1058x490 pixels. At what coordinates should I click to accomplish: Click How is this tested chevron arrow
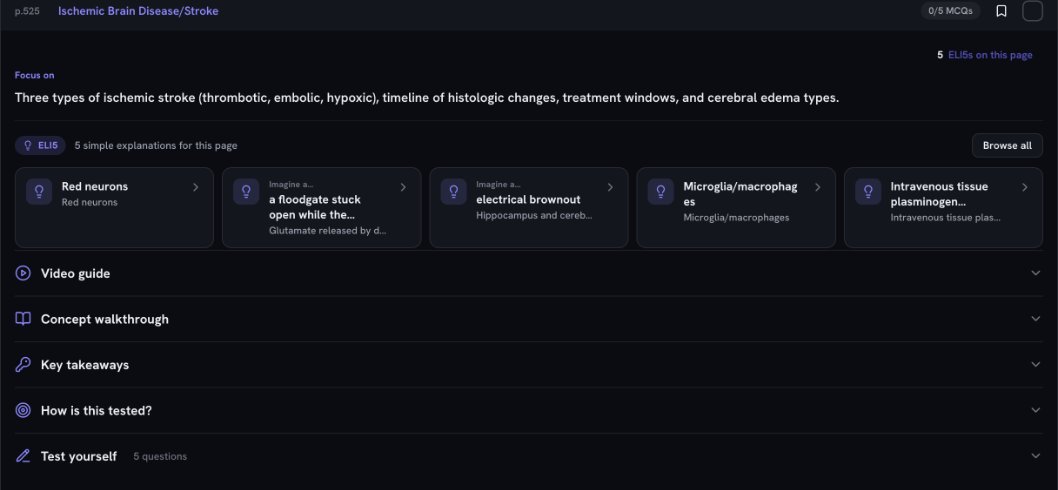(1035, 410)
